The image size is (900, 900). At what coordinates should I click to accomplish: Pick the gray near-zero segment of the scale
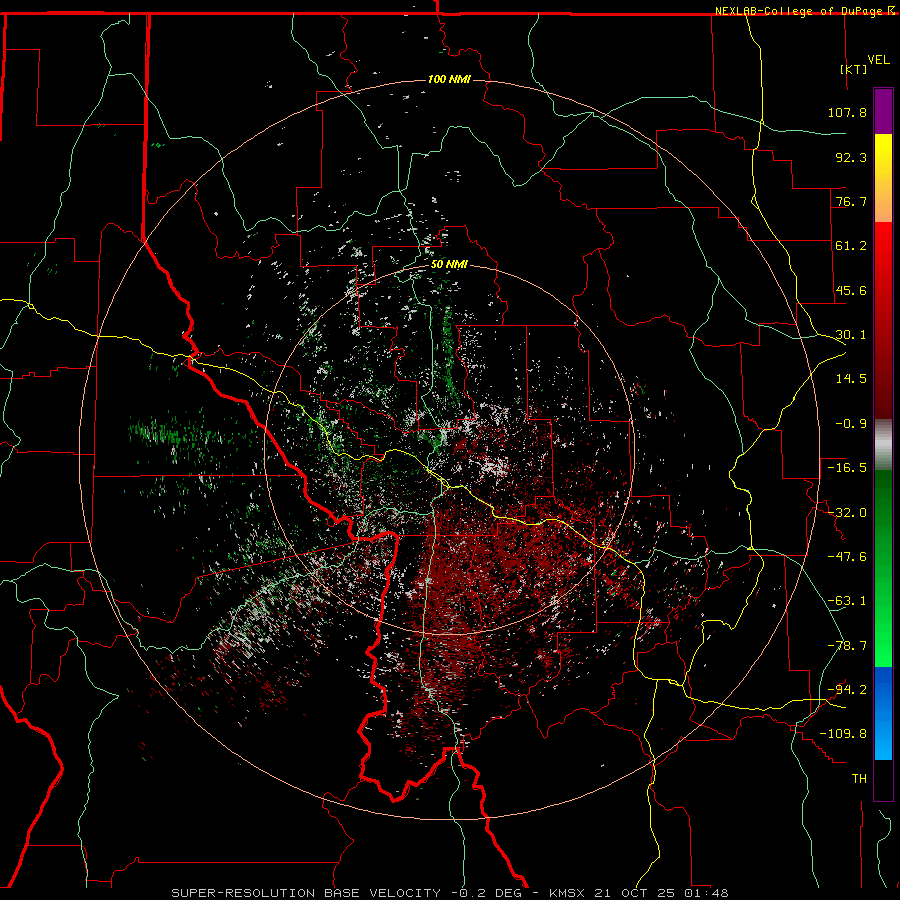[883, 445]
